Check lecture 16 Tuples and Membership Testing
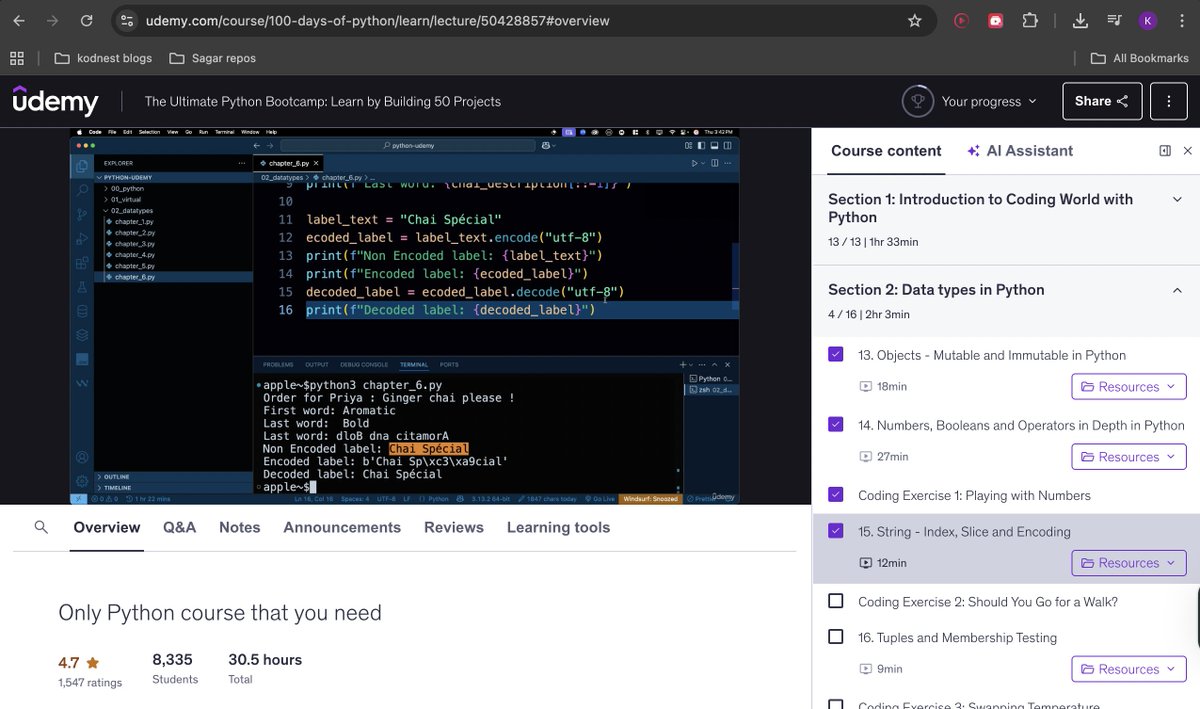The width and height of the screenshot is (1200, 709). 836,637
